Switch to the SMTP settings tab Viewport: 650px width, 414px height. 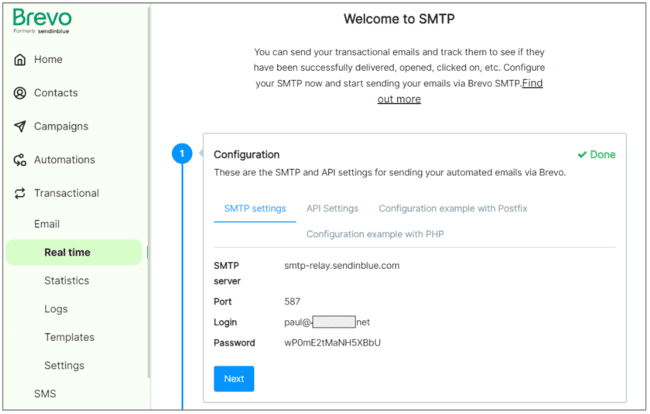click(x=255, y=209)
